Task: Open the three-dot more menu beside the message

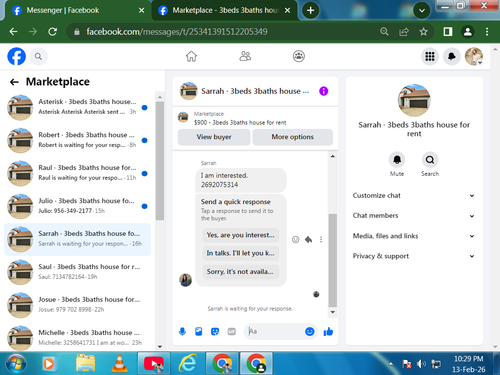Action: 321,239
